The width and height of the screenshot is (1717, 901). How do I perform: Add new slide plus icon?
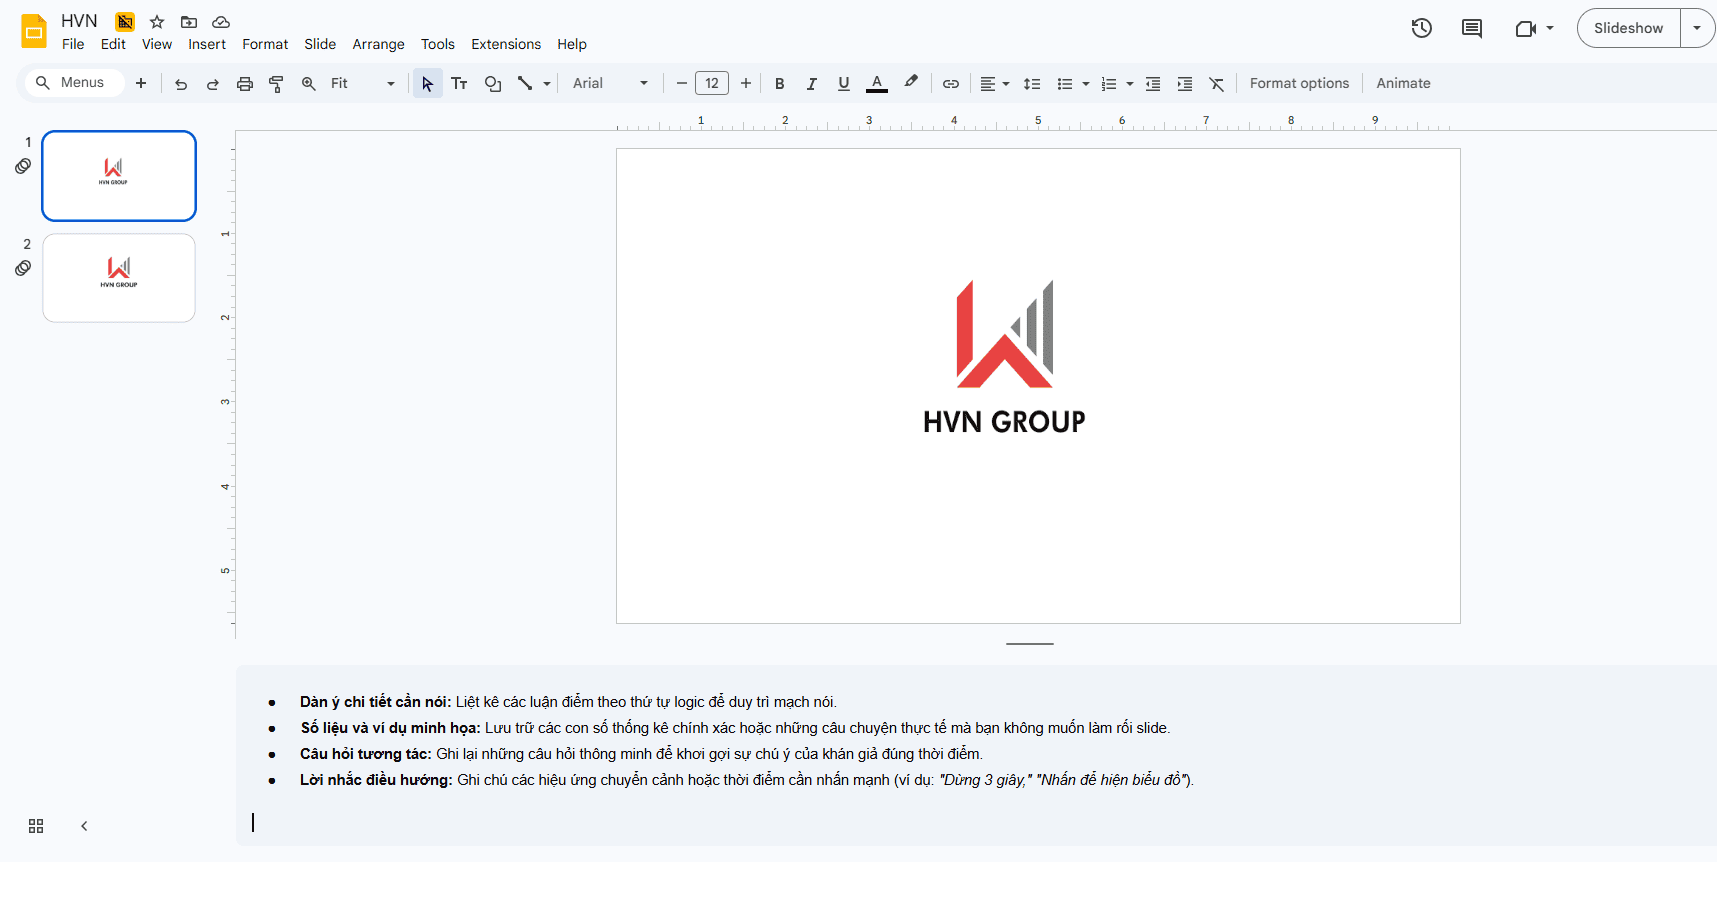(x=141, y=83)
